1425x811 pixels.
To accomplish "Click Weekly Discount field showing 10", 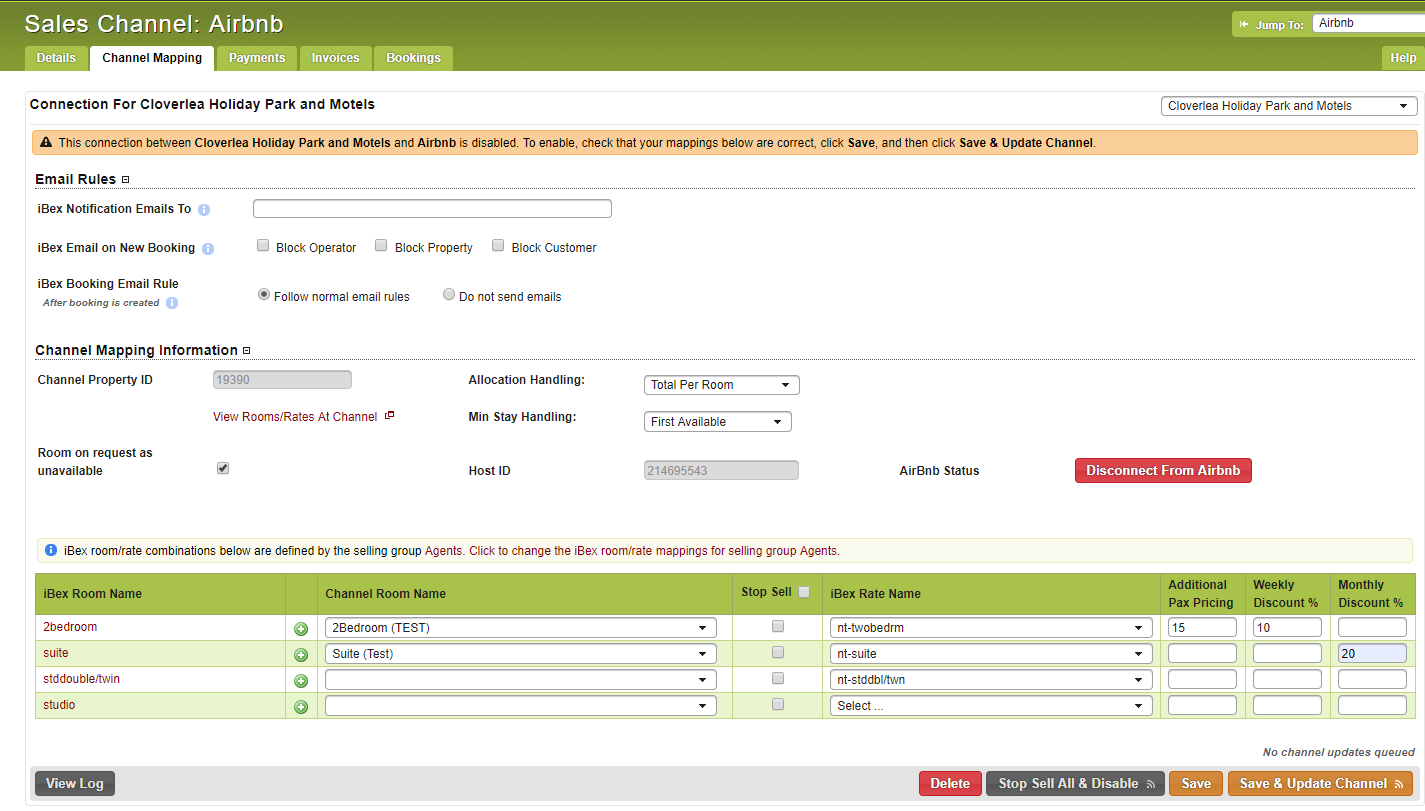I will click(x=1287, y=628).
